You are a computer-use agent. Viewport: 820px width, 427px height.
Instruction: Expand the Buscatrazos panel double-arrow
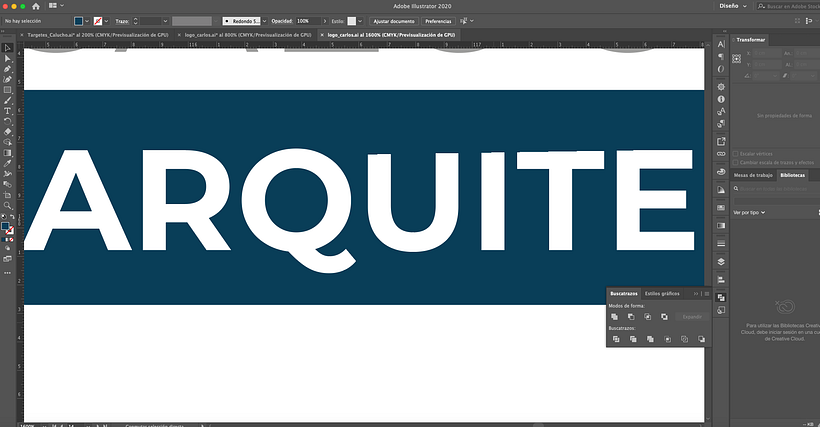click(x=696, y=294)
